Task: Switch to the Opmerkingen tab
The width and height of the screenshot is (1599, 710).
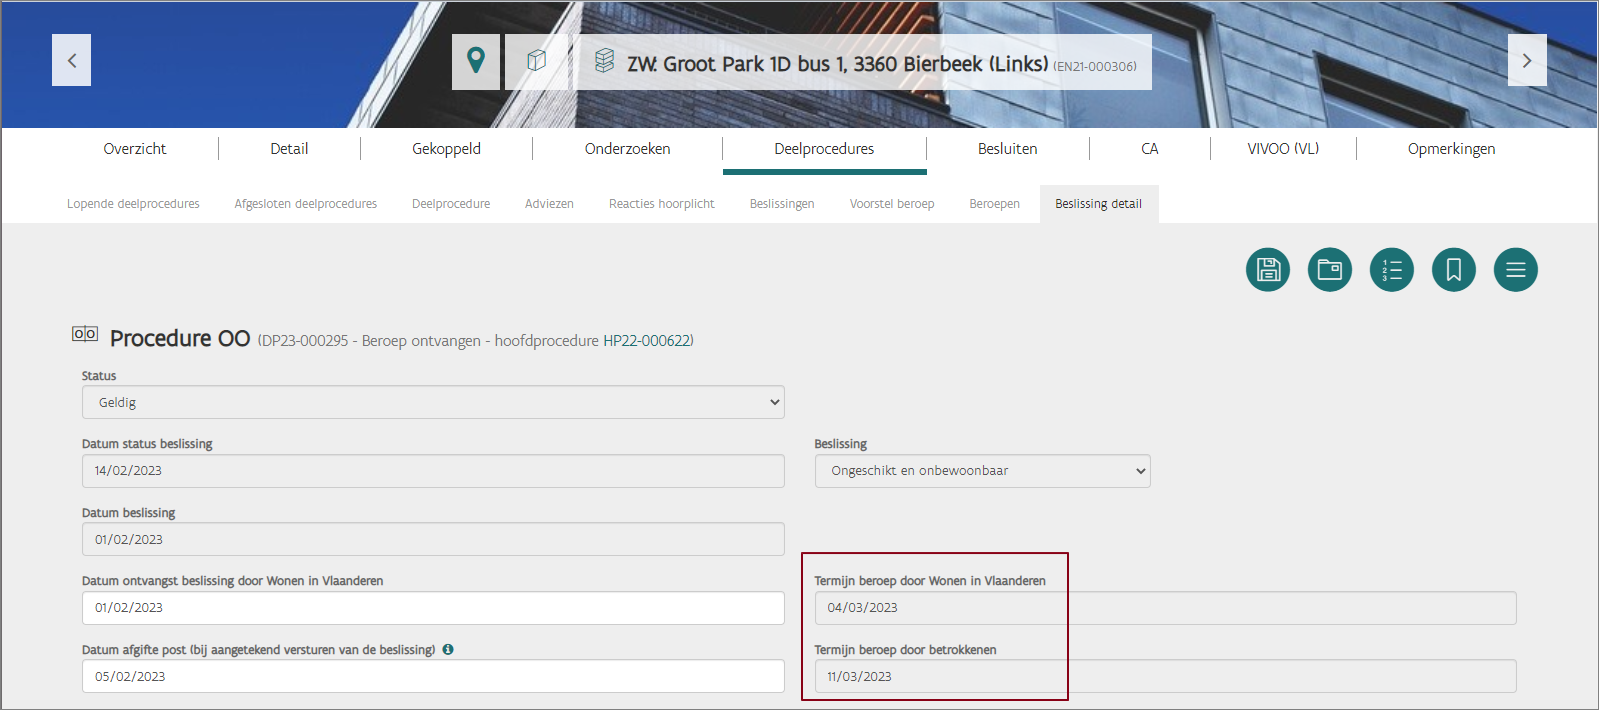Action: tap(1451, 149)
